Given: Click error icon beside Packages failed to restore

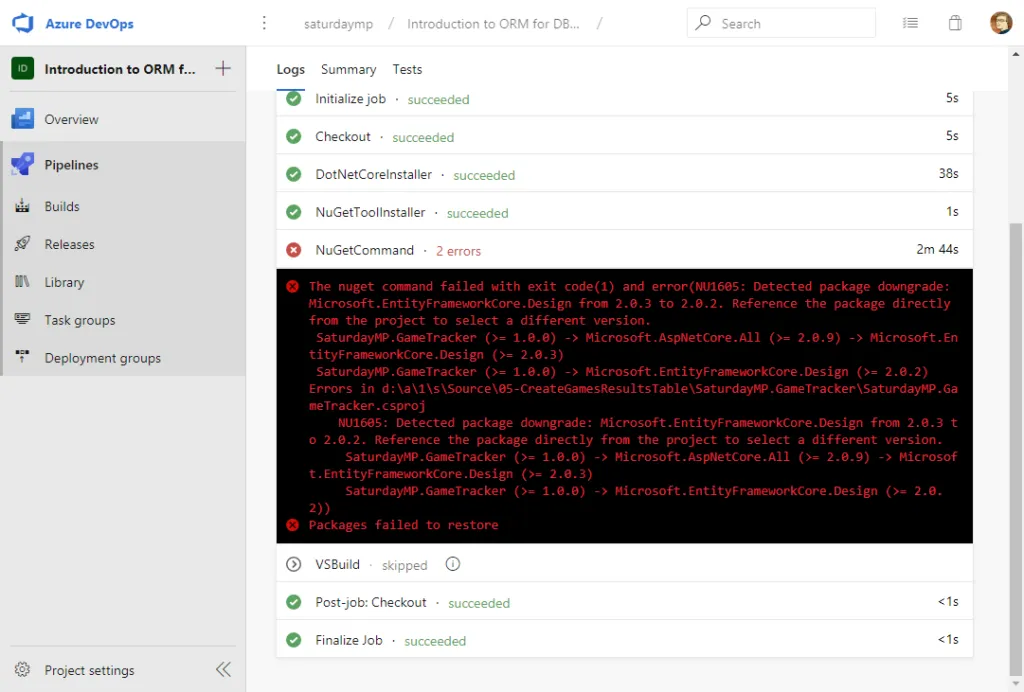Looking at the screenshot, I should click(x=293, y=525).
